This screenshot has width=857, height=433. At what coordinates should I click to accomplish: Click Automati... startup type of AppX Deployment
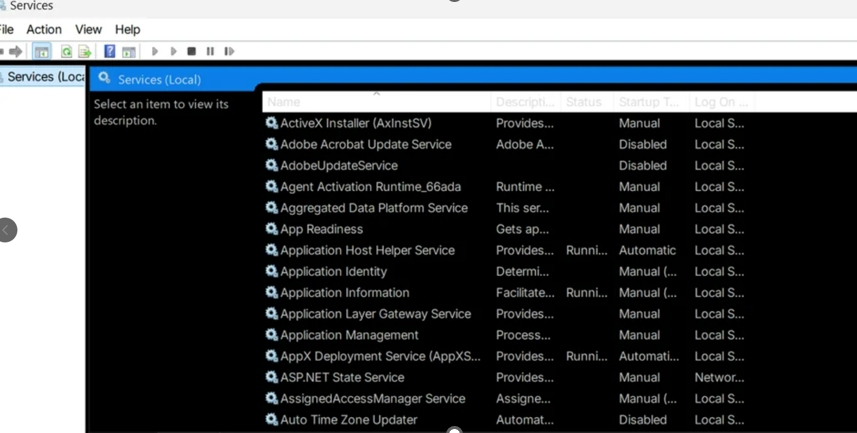[x=649, y=356]
